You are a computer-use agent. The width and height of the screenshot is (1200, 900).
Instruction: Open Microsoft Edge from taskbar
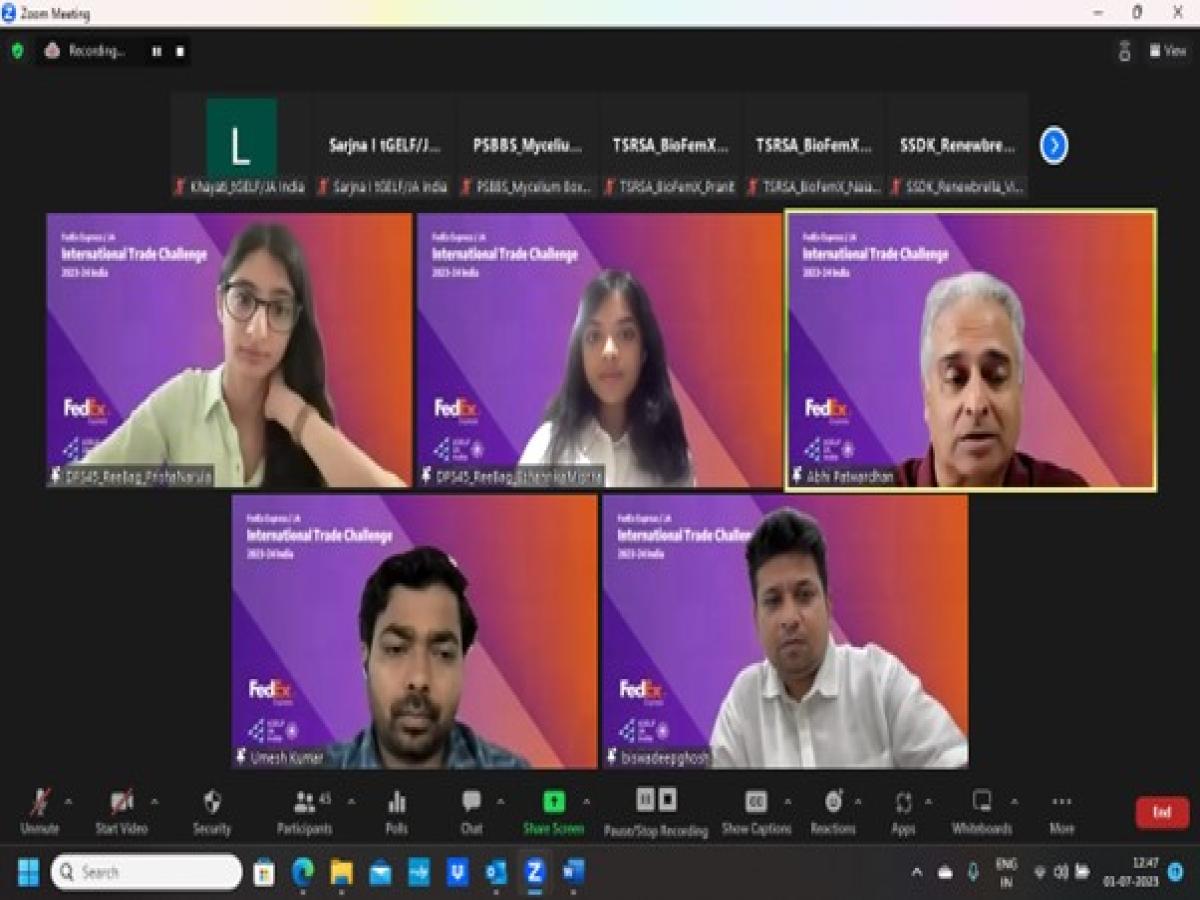[x=303, y=872]
